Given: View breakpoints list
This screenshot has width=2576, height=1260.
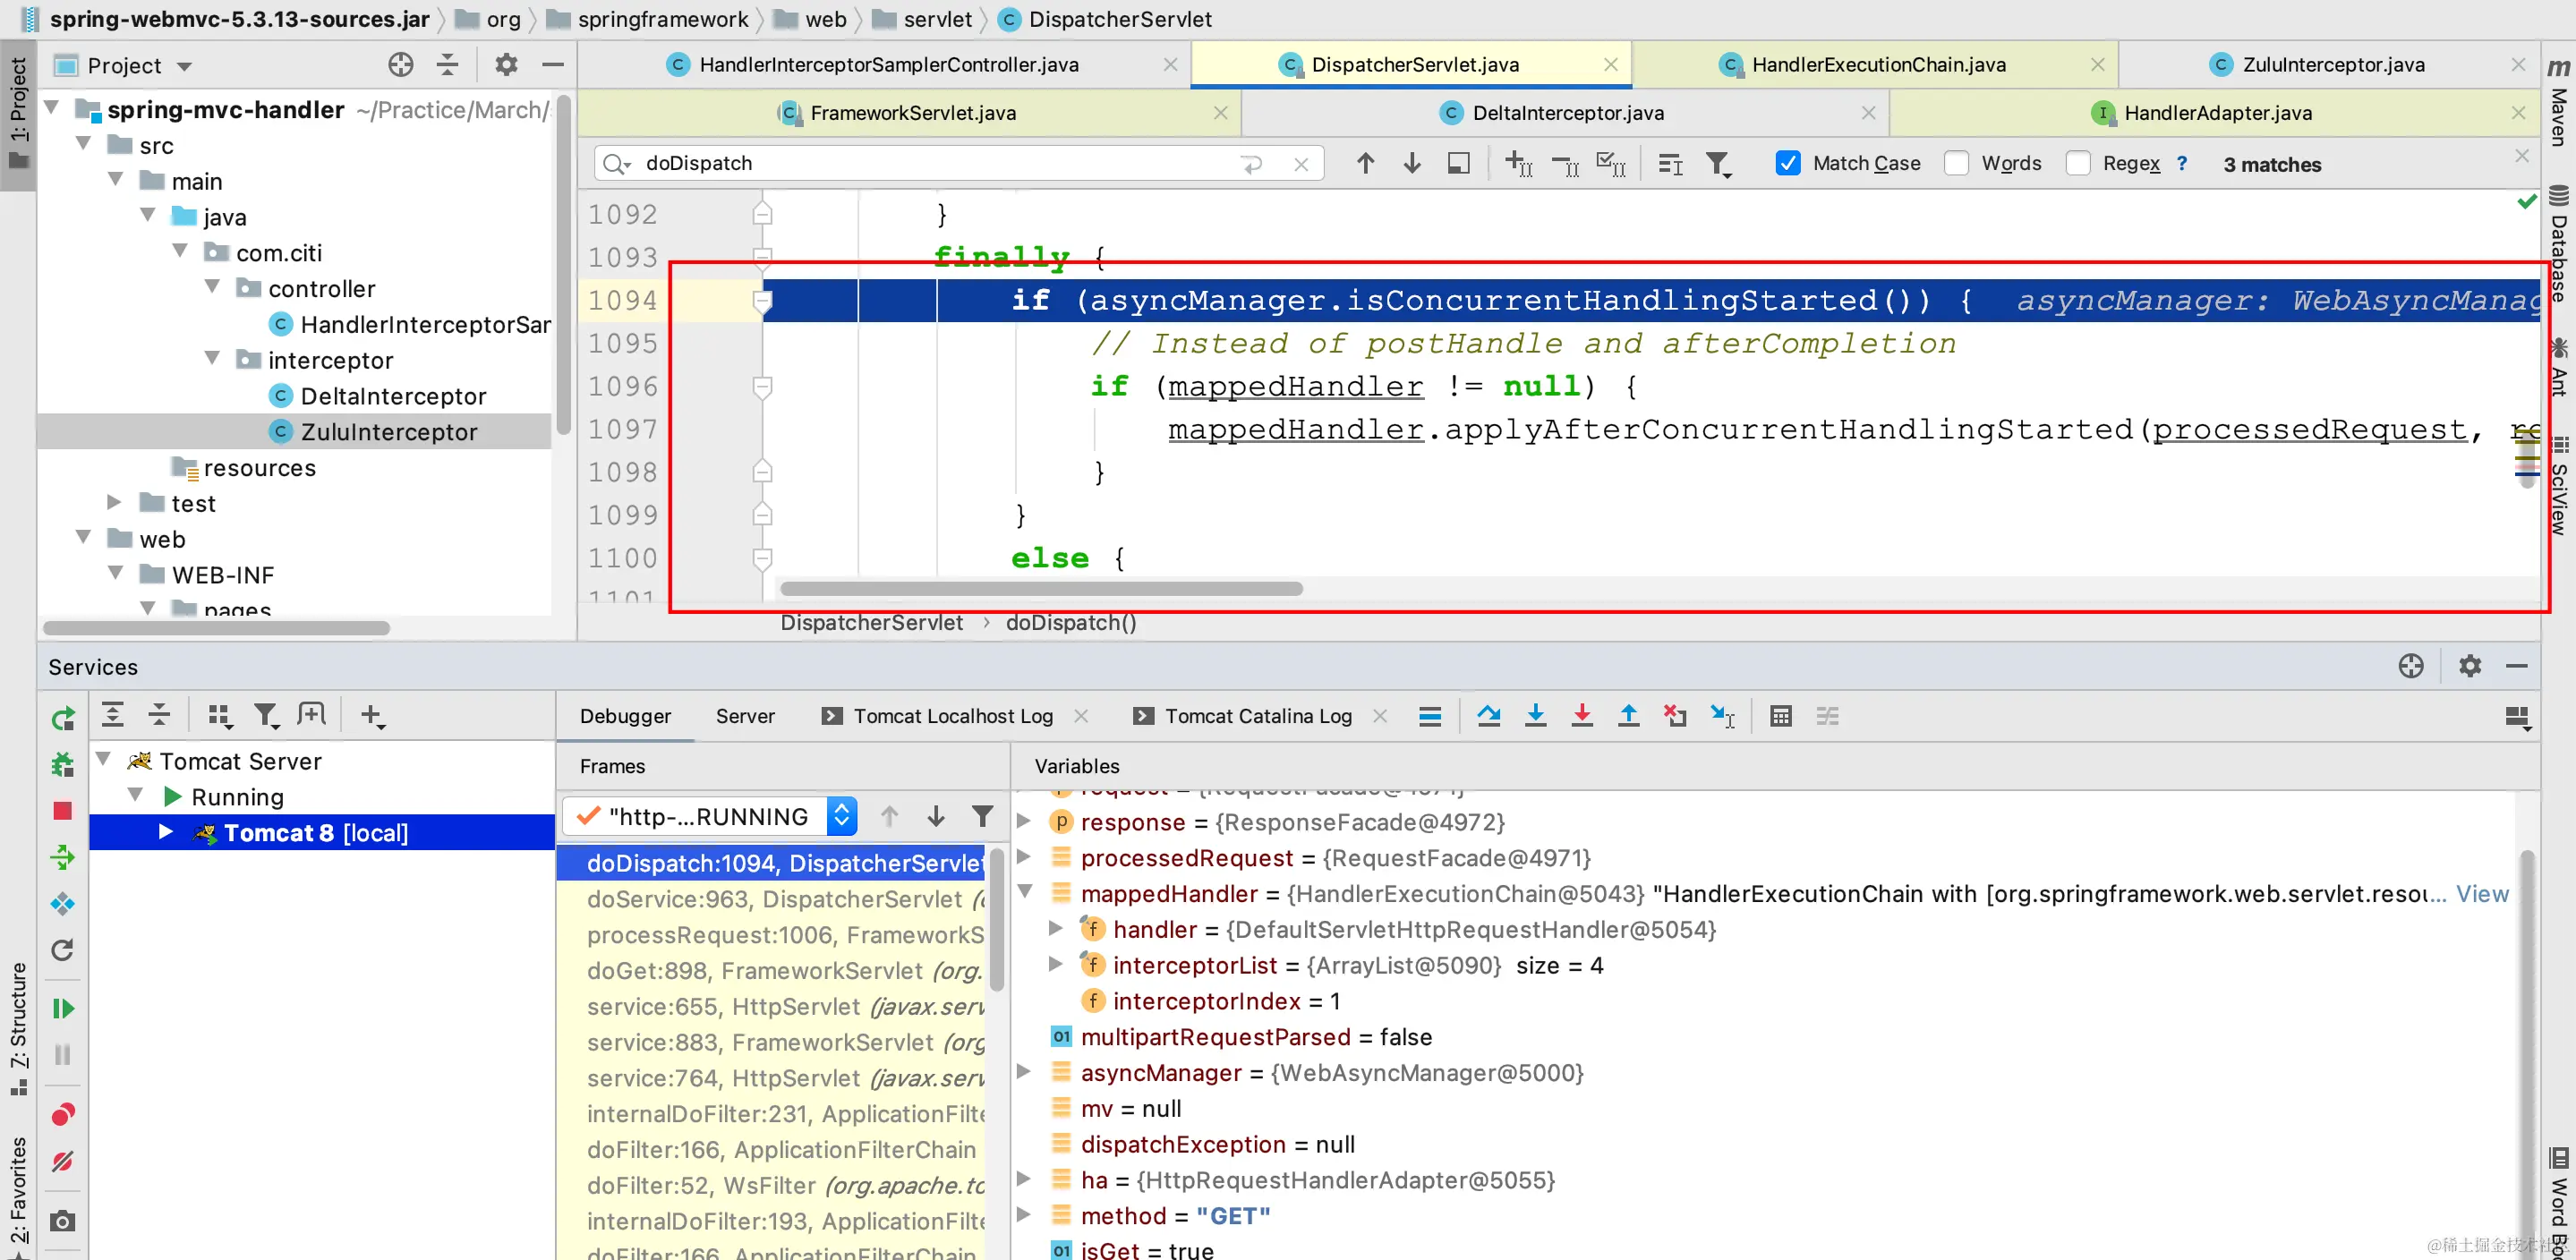Looking at the screenshot, I should 63,1114.
